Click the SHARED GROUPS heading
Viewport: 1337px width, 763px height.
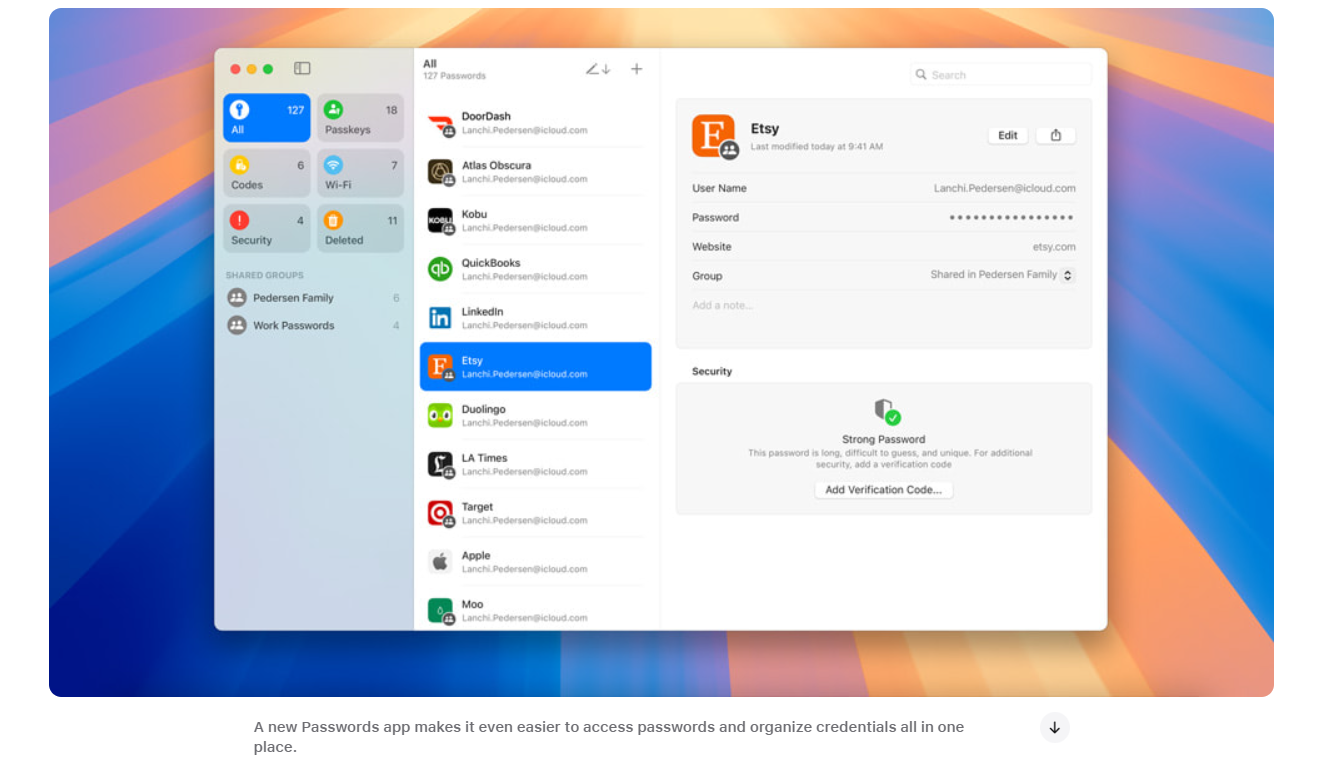coord(264,275)
